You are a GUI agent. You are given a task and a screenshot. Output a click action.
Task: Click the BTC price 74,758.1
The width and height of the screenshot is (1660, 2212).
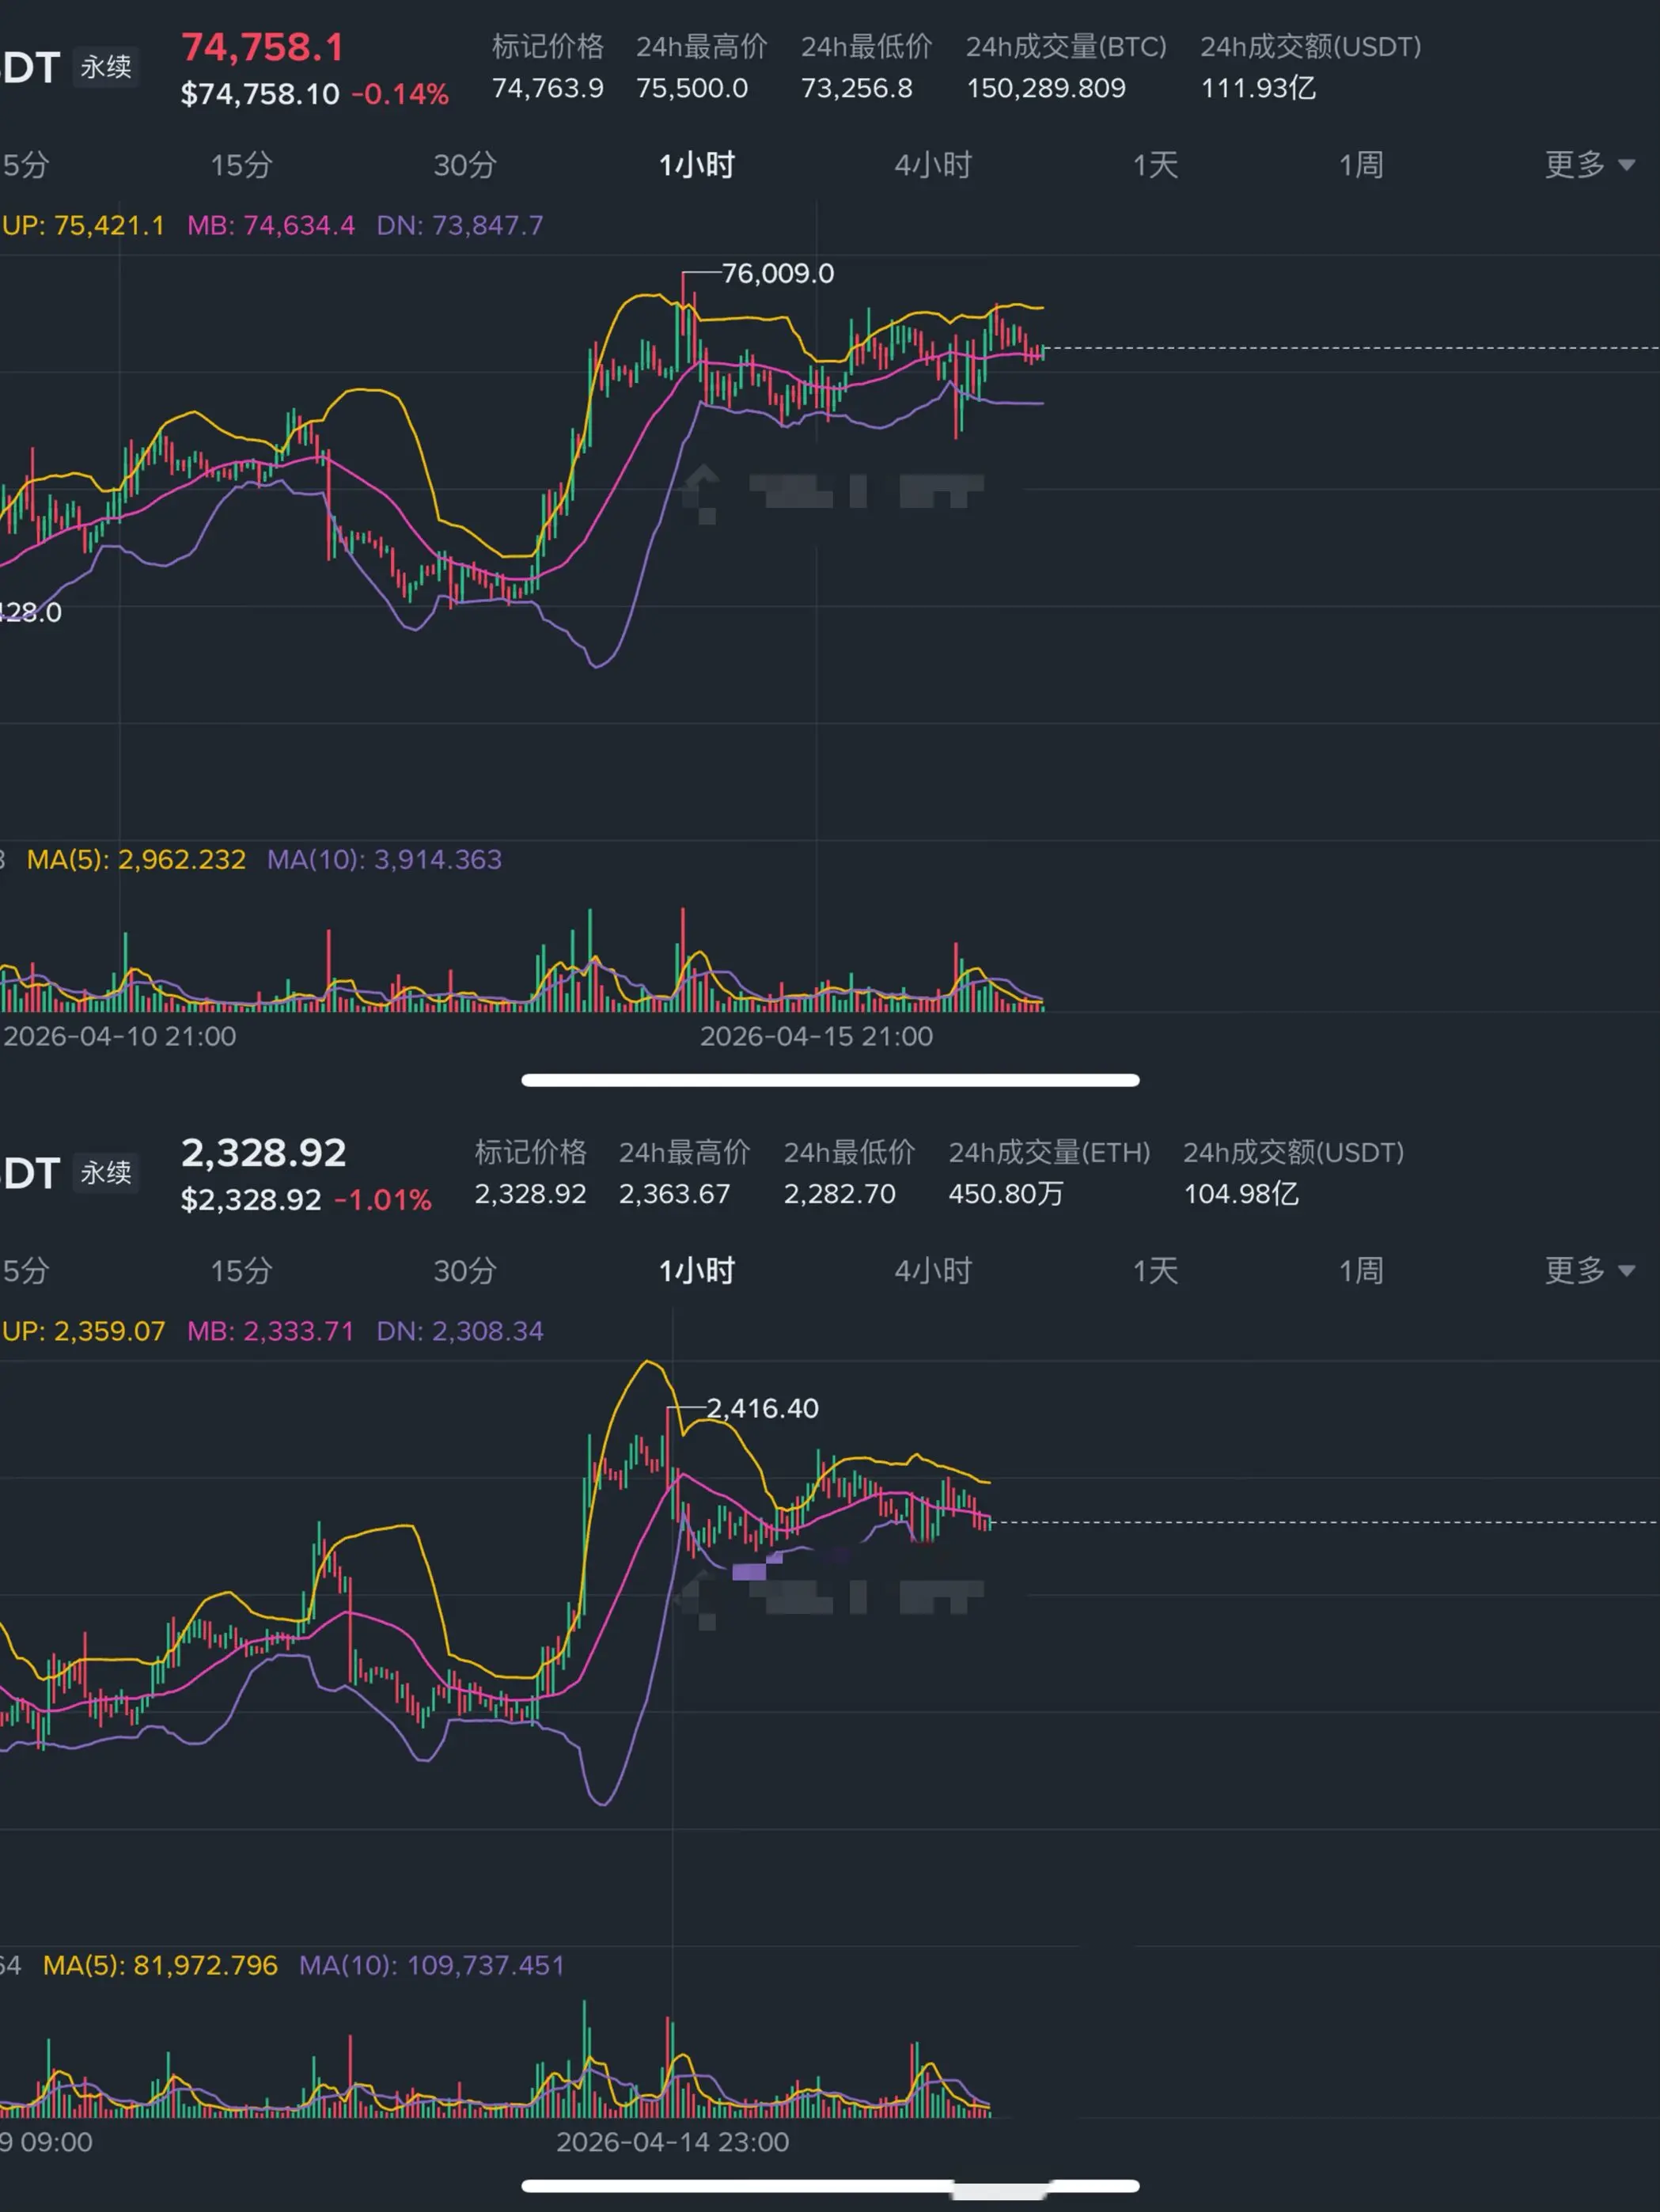(x=262, y=48)
